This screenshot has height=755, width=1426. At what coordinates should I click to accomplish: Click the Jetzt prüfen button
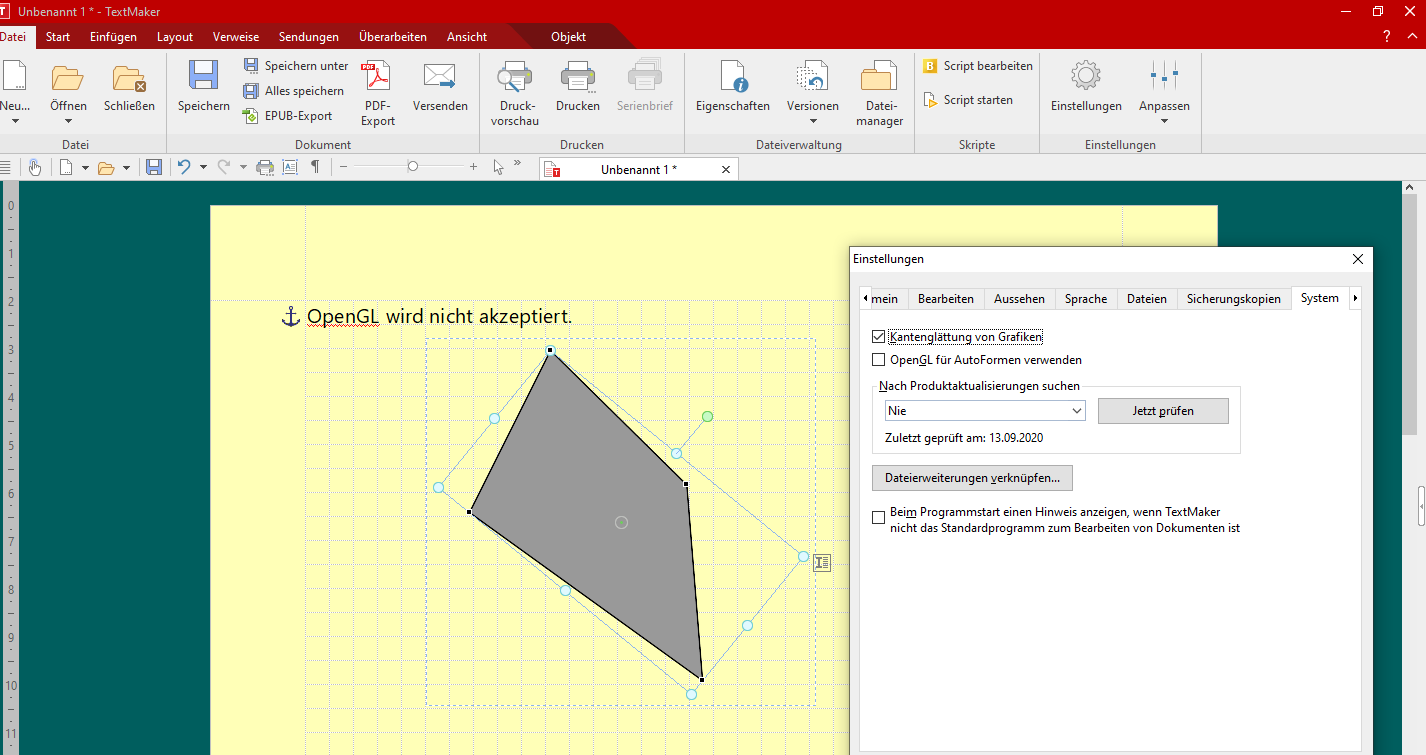[x=1163, y=411]
